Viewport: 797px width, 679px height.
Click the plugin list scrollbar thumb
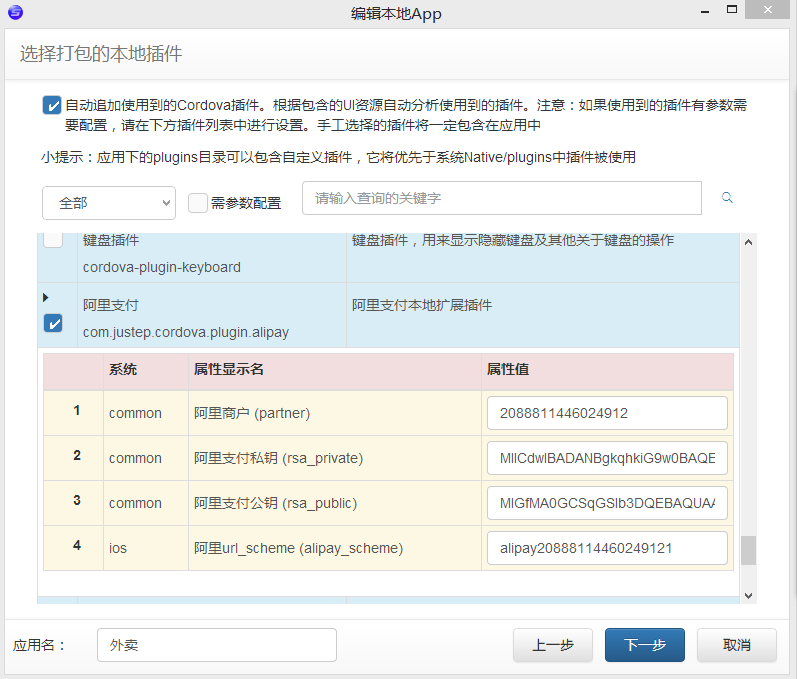(x=748, y=550)
